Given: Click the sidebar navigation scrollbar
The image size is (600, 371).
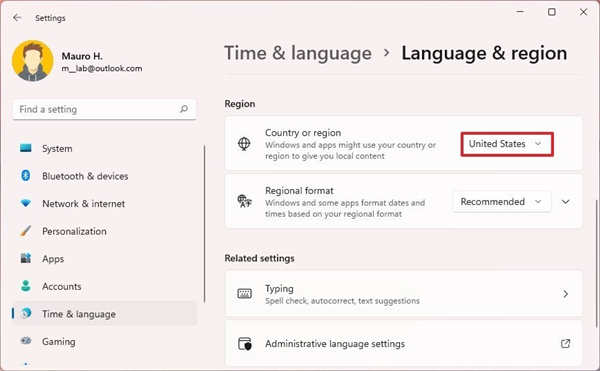Looking at the screenshot, I should pos(204,224).
